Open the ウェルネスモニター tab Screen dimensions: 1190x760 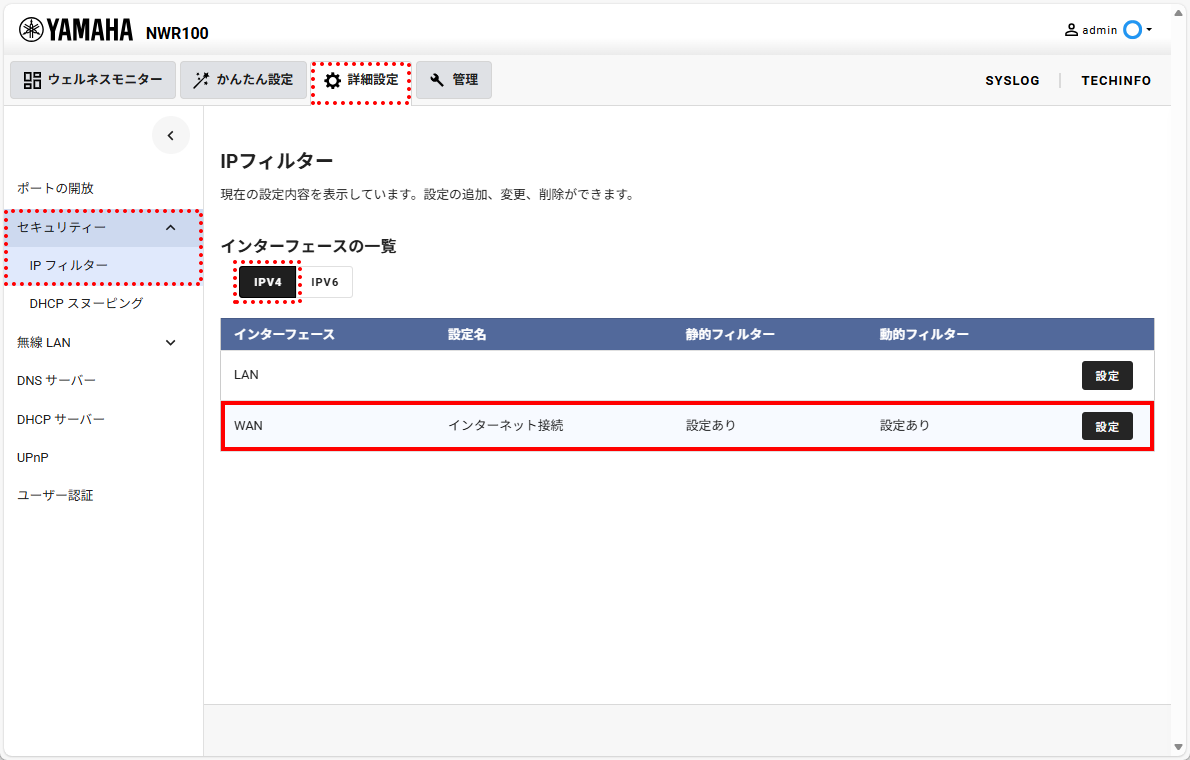point(93,80)
